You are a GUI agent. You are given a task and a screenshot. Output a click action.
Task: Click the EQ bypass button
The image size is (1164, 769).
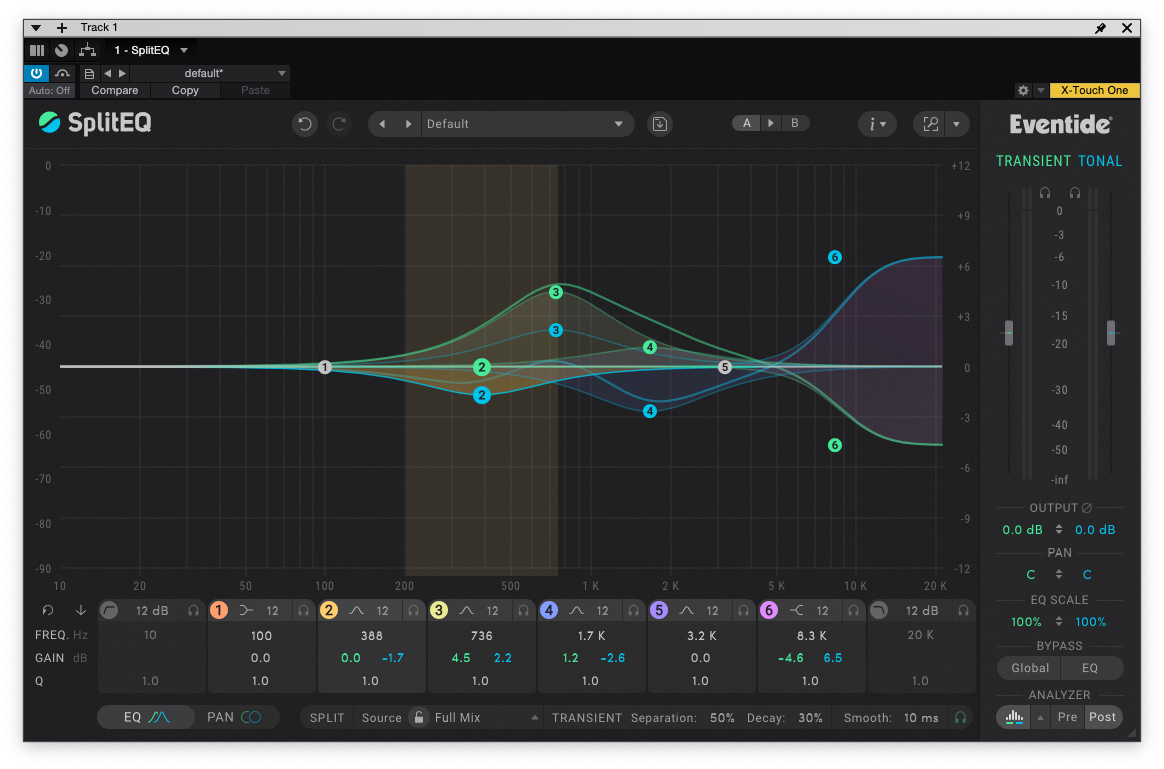pos(1090,668)
